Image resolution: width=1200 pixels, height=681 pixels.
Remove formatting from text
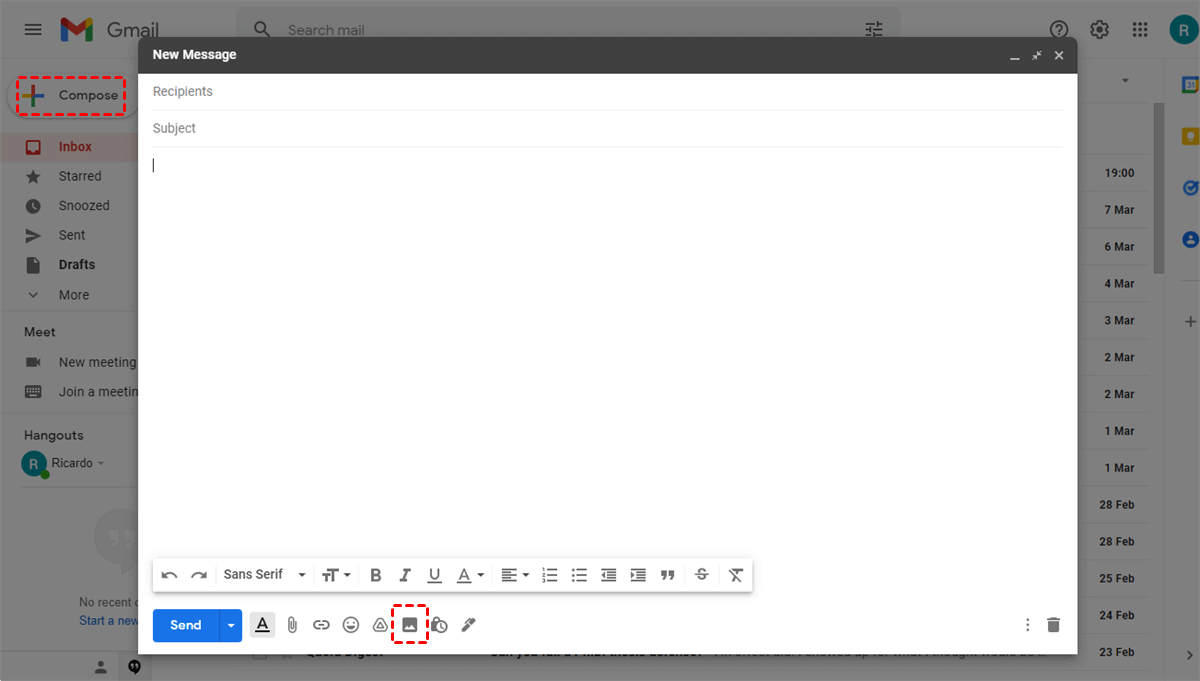736,575
